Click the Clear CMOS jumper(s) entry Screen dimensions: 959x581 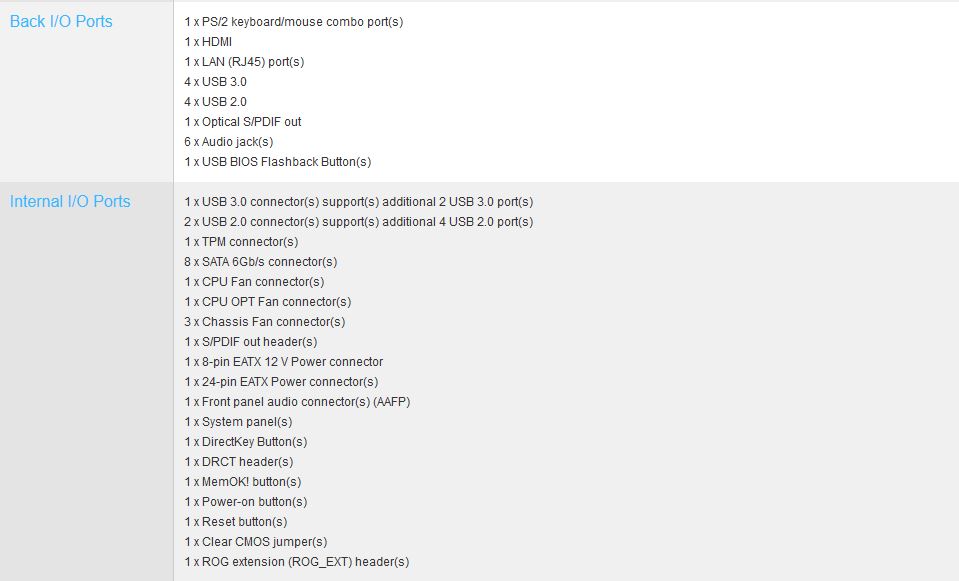(x=256, y=541)
